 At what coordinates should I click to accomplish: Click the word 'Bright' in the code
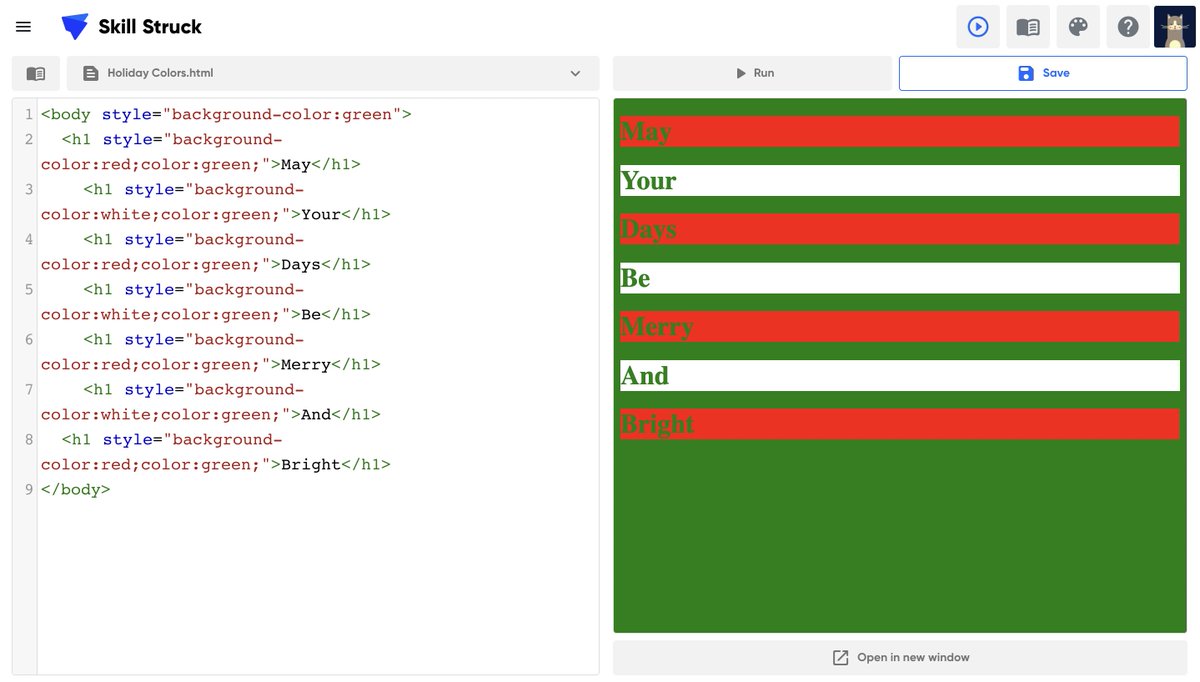pos(311,464)
